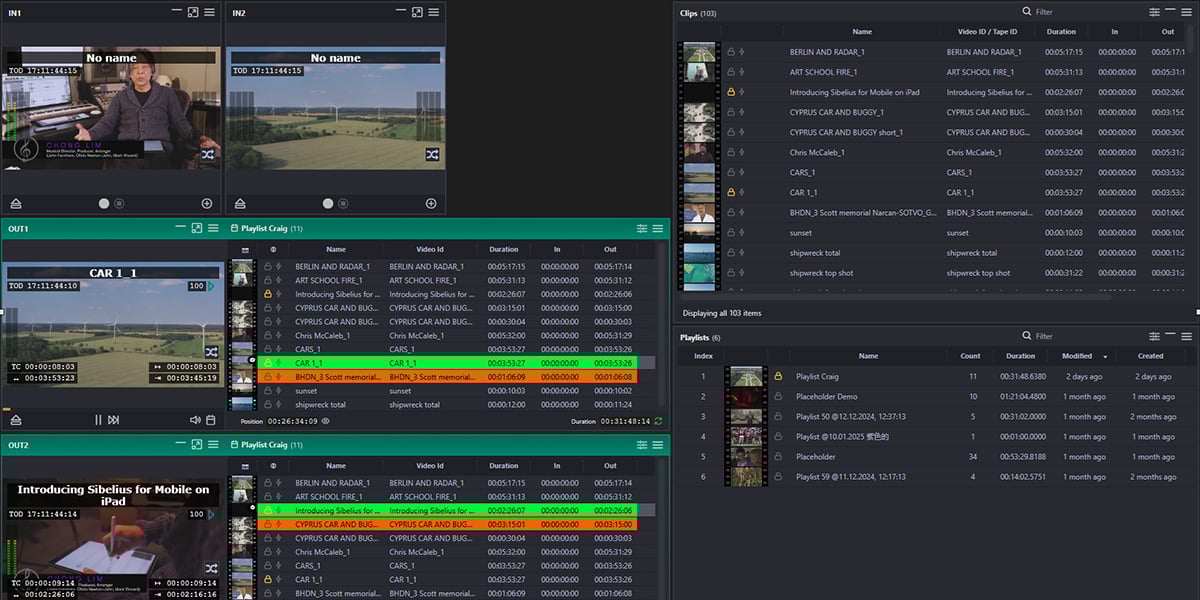
Task: Select first radio dot under IN1 preview
Action: pyautogui.click(x=103, y=203)
